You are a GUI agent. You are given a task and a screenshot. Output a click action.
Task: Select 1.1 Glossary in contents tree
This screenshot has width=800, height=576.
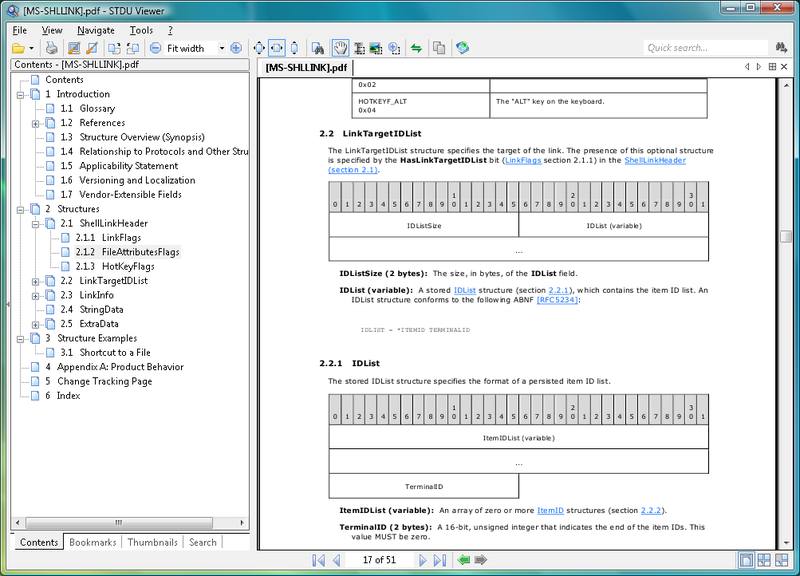click(x=87, y=109)
